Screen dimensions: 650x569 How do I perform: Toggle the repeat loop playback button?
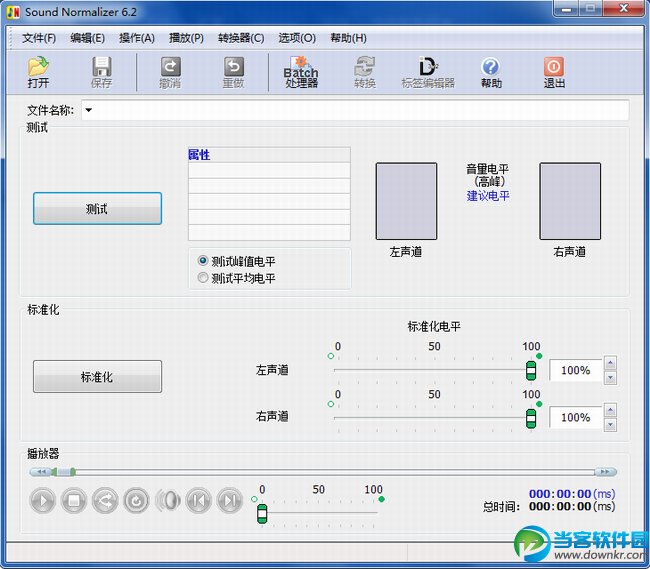(x=136, y=501)
